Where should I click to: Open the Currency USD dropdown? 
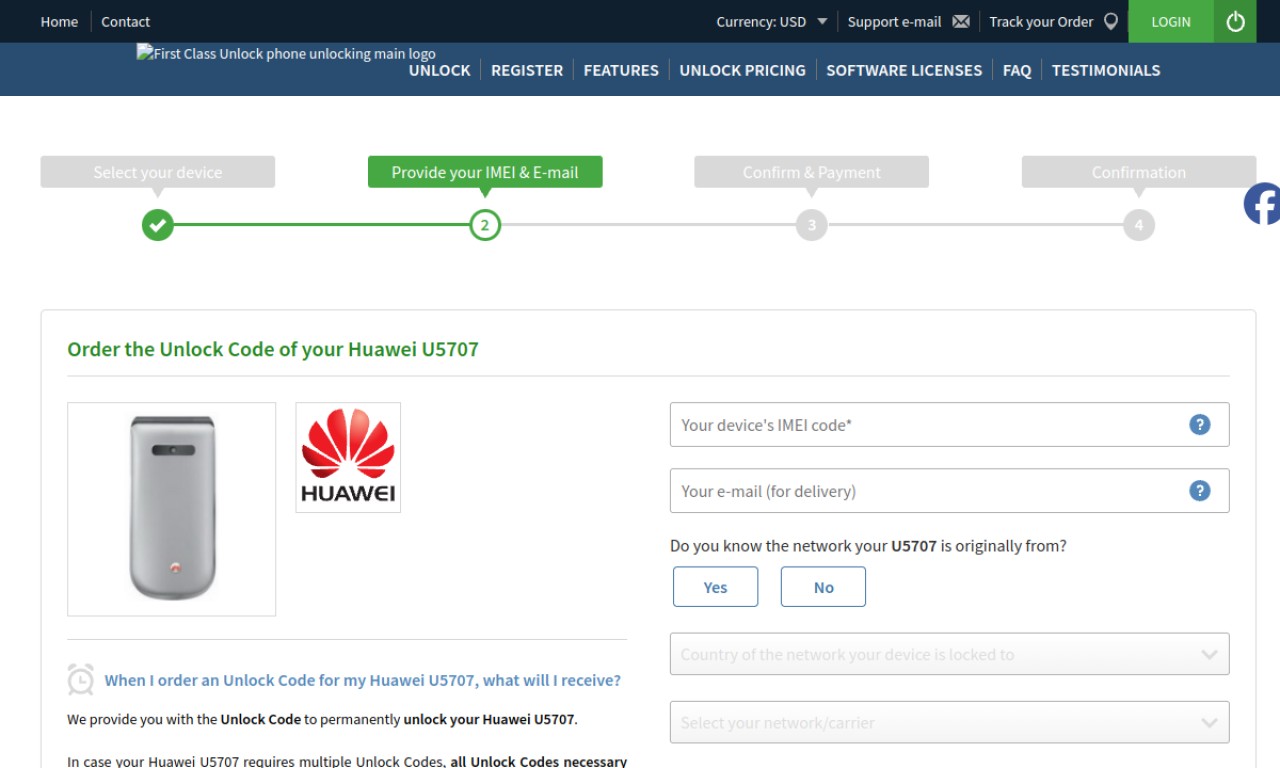(772, 21)
